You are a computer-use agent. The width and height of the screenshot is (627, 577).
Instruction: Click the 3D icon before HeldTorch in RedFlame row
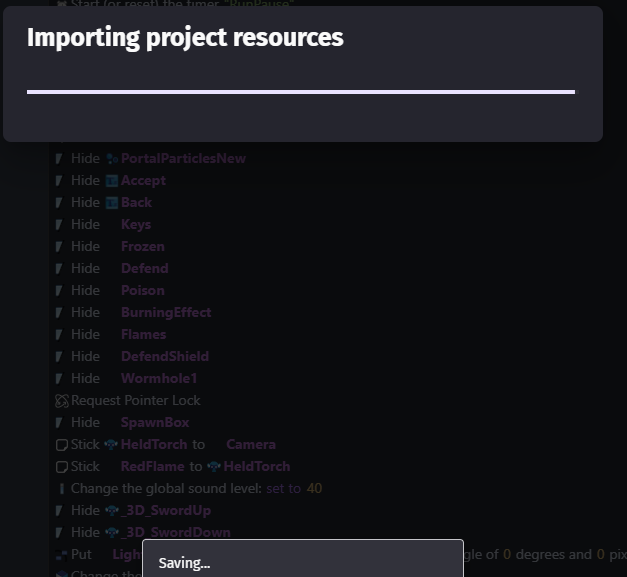coord(214,467)
